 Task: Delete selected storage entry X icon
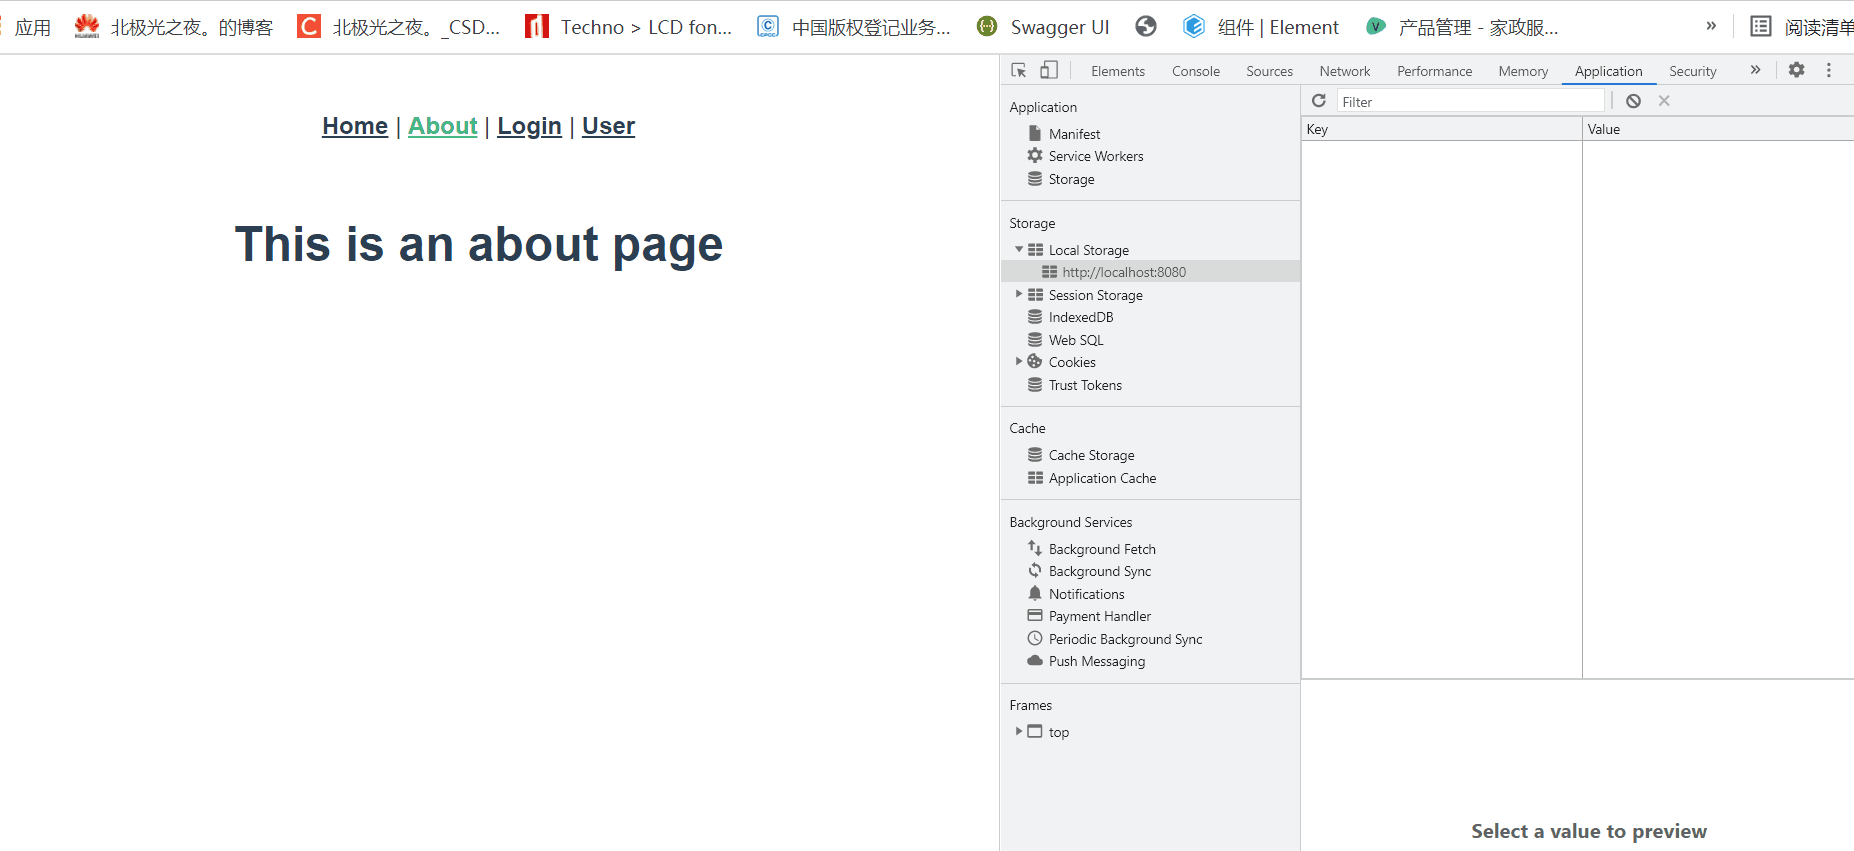coord(1664,101)
